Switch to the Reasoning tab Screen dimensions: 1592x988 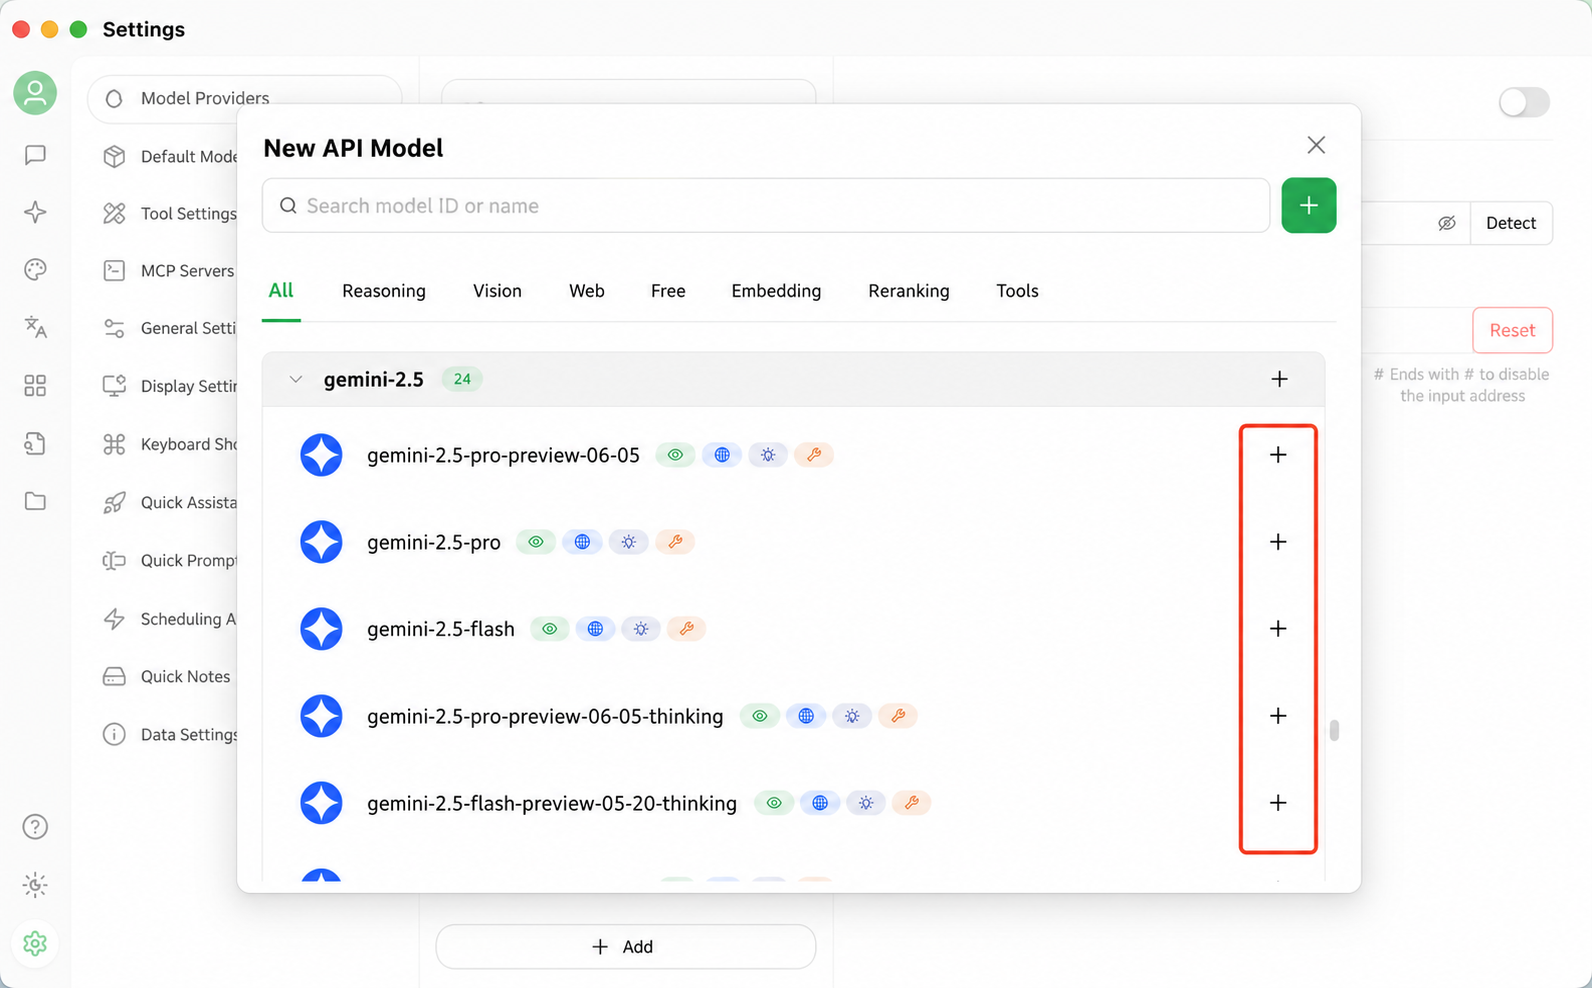pos(384,291)
